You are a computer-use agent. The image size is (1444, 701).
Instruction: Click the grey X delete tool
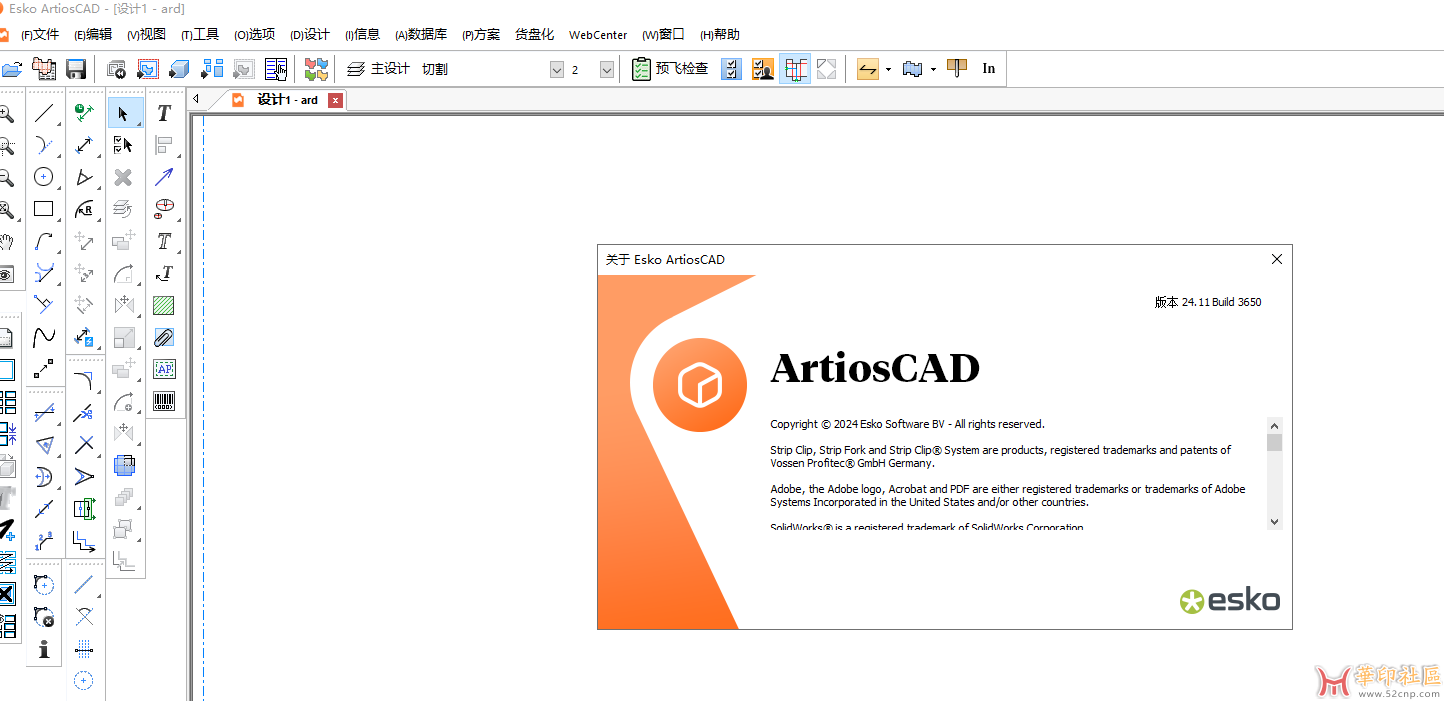[x=123, y=177]
